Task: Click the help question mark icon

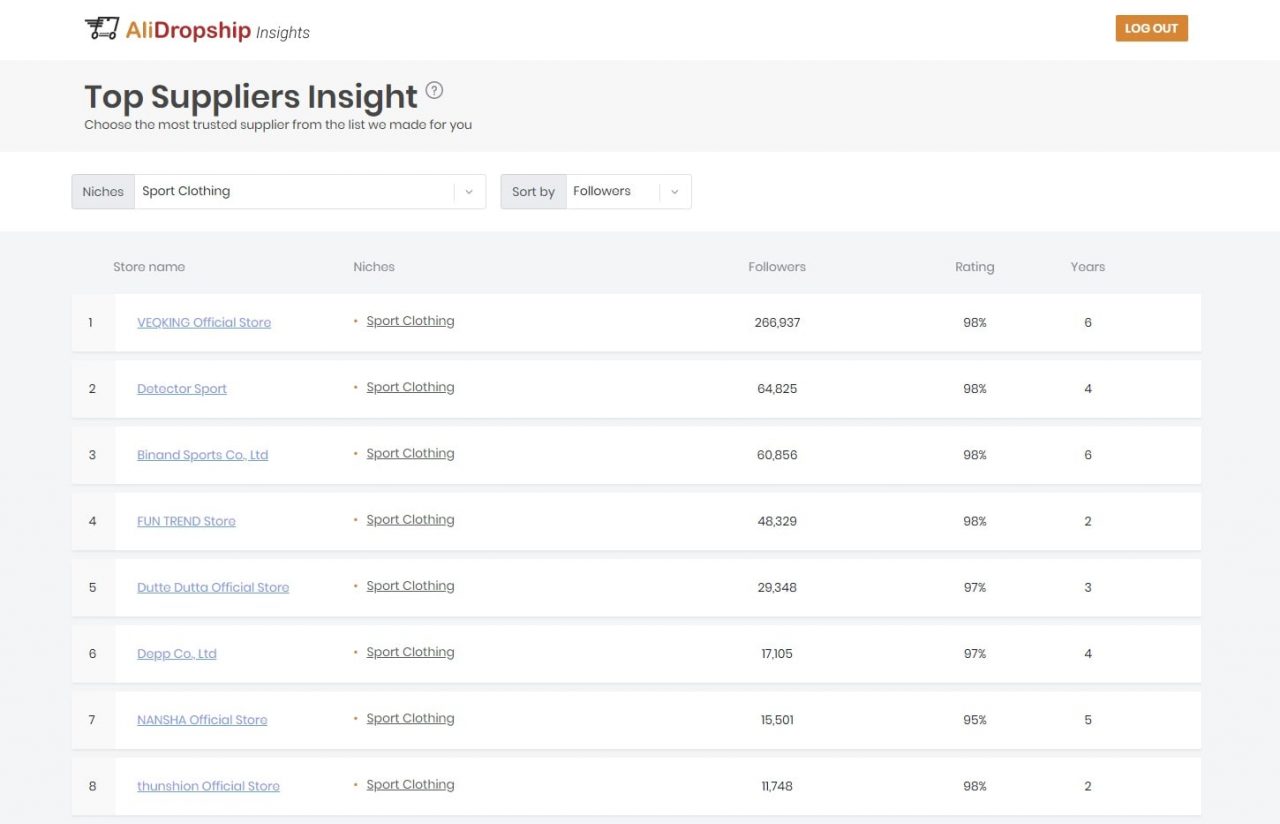Action: [x=434, y=90]
